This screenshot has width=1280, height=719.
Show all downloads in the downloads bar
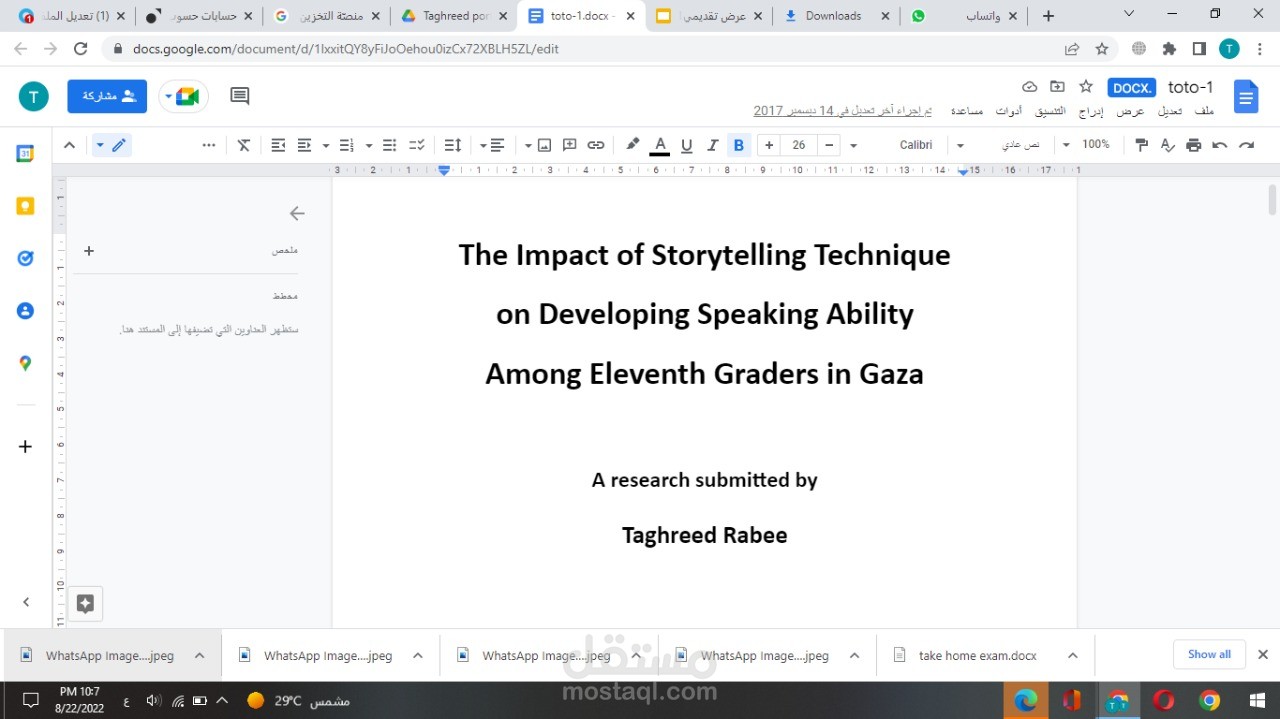[1209, 655]
